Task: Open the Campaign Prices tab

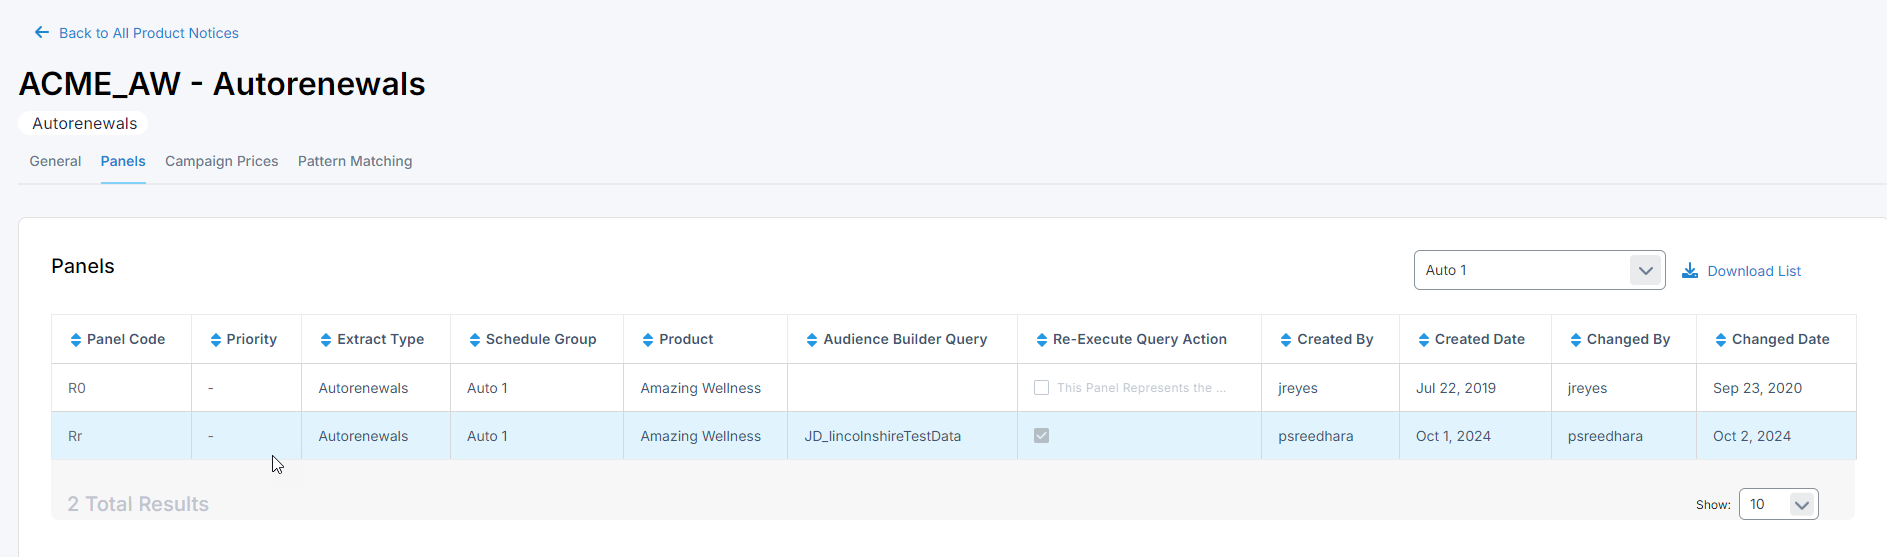Action: 221,161
